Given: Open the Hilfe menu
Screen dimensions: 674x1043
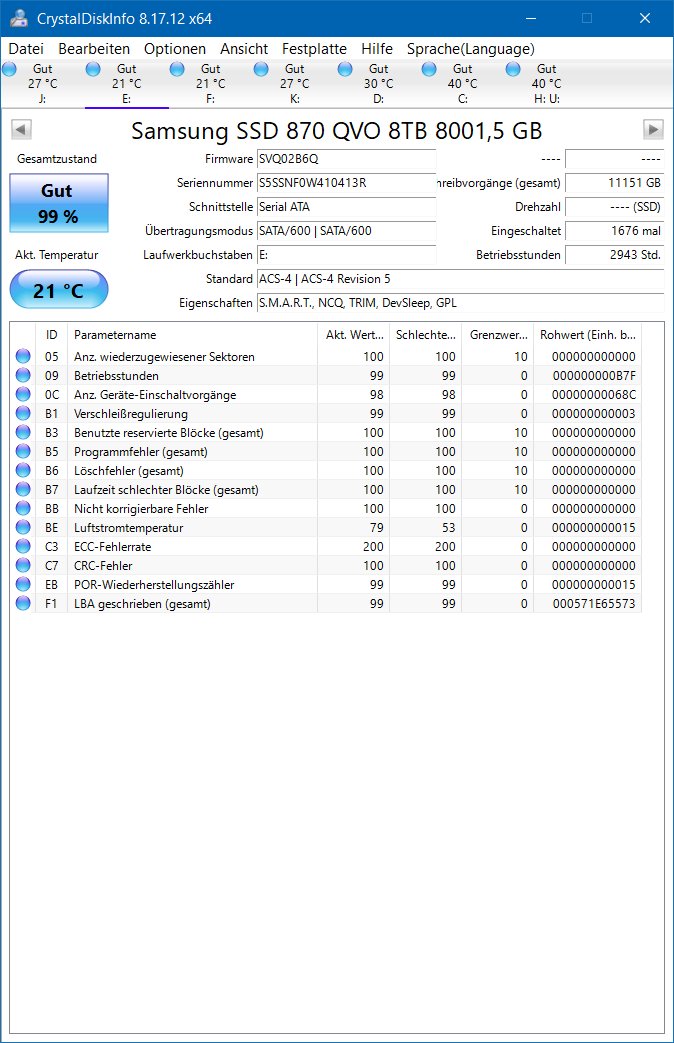Looking at the screenshot, I should (377, 49).
